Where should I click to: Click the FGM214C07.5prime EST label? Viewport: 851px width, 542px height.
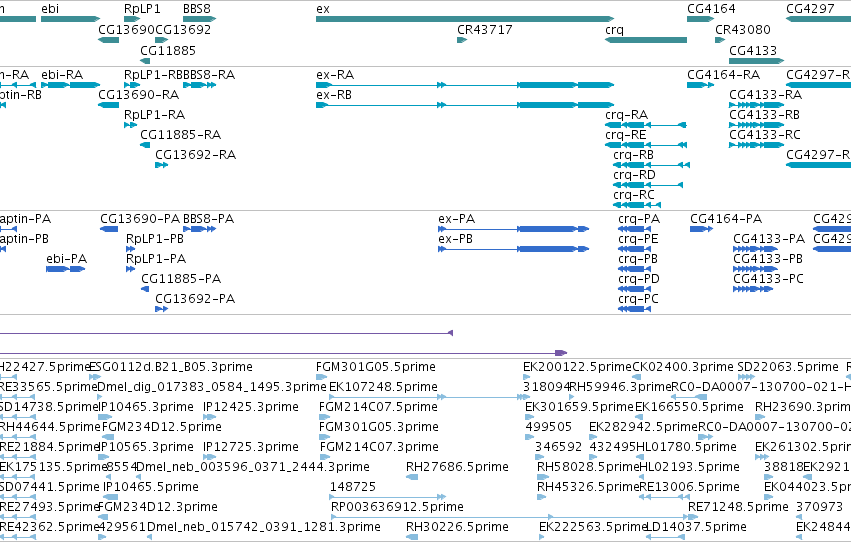(x=377, y=407)
